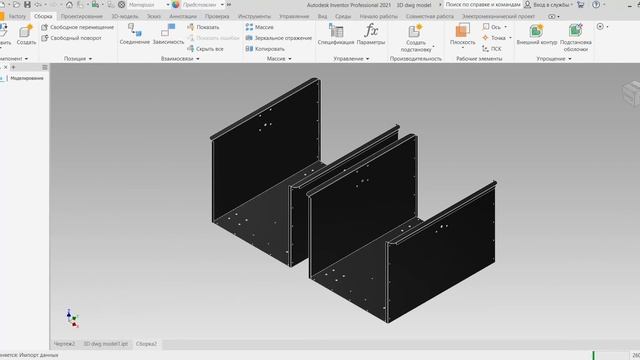Image resolution: width=640 pixels, height=360 pixels.
Task: Expand the Массив panel dropdown
Action: point(290,59)
